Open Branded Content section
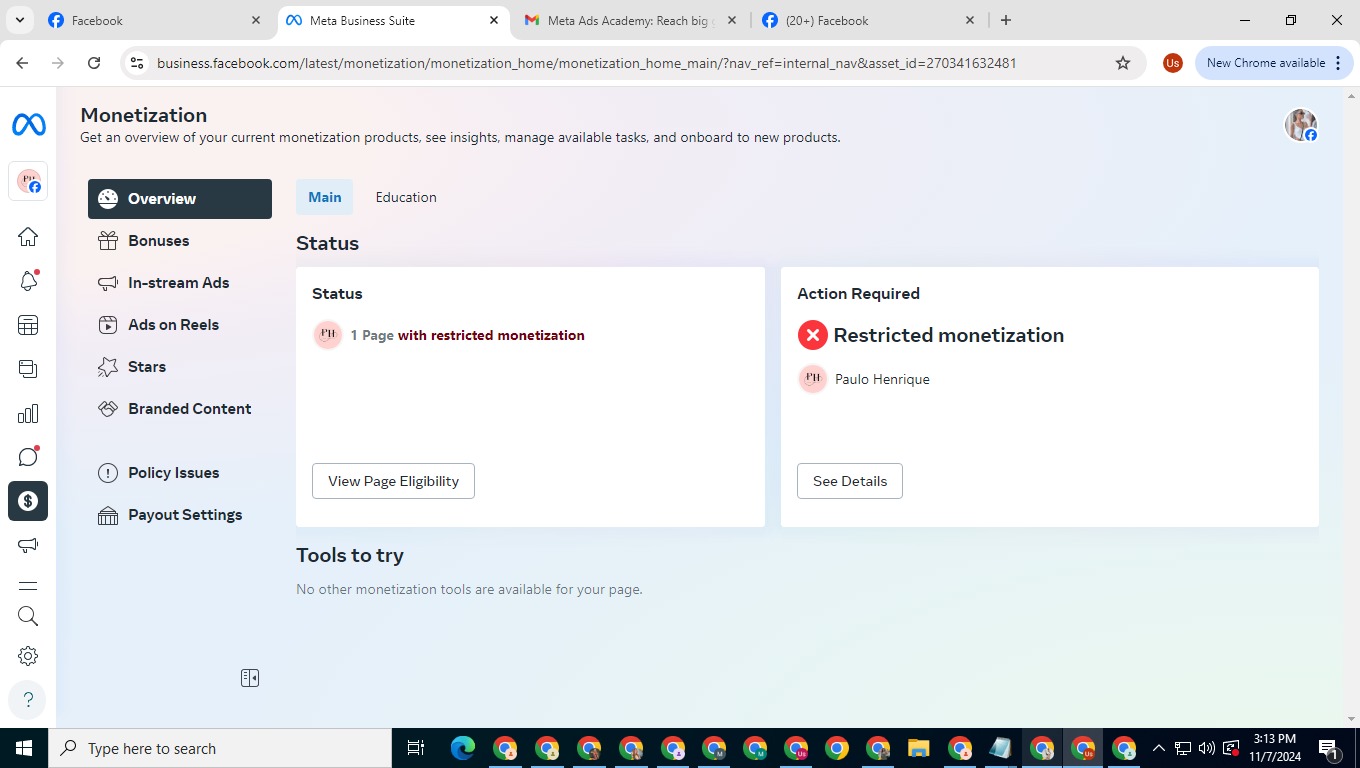Image resolution: width=1360 pixels, height=768 pixels. pos(180,408)
